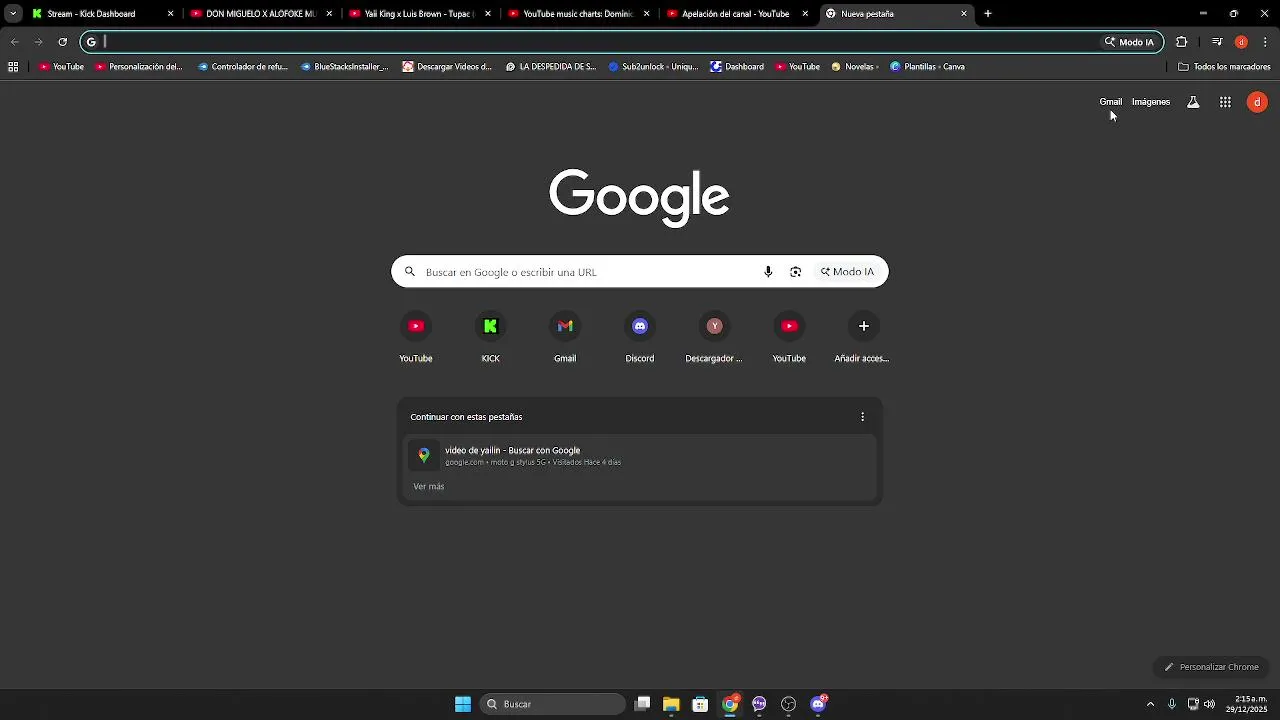Open the Google account avatar
Image resolution: width=1280 pixels, height=720 pixels.
(1257, 102)
